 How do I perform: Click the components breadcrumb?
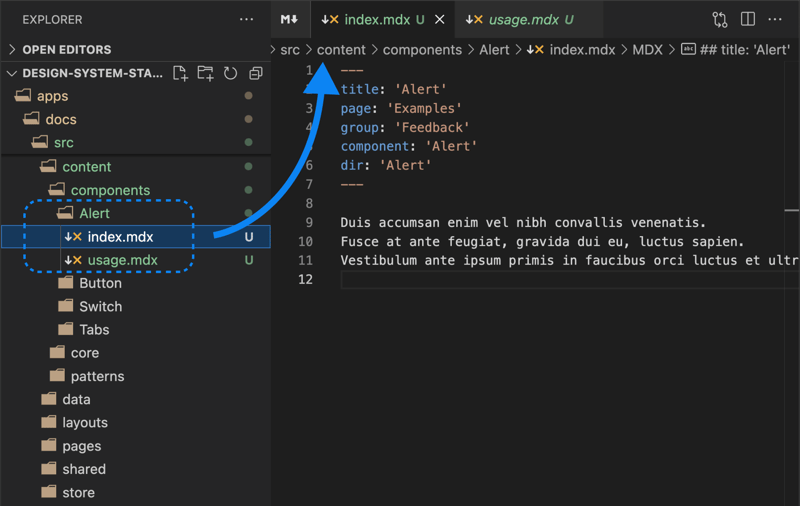[422, 50]
